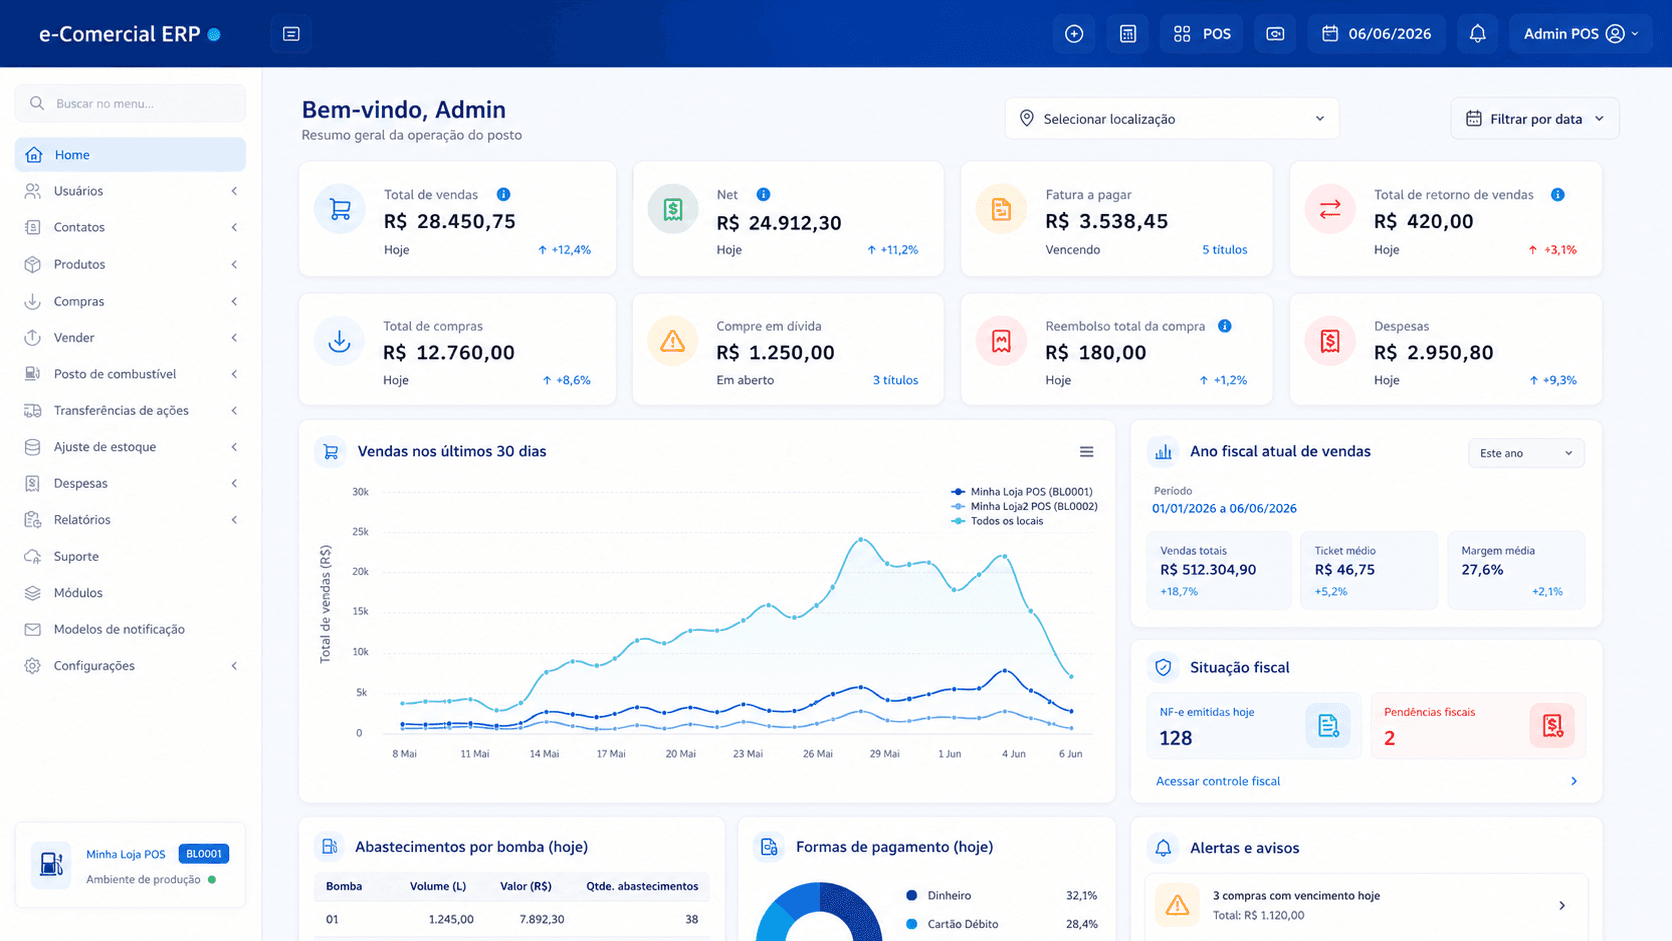Viewport: 1672px width, 941px height.
Task: Expand Posto de combustível menu
Action: (x=130, y=374)
